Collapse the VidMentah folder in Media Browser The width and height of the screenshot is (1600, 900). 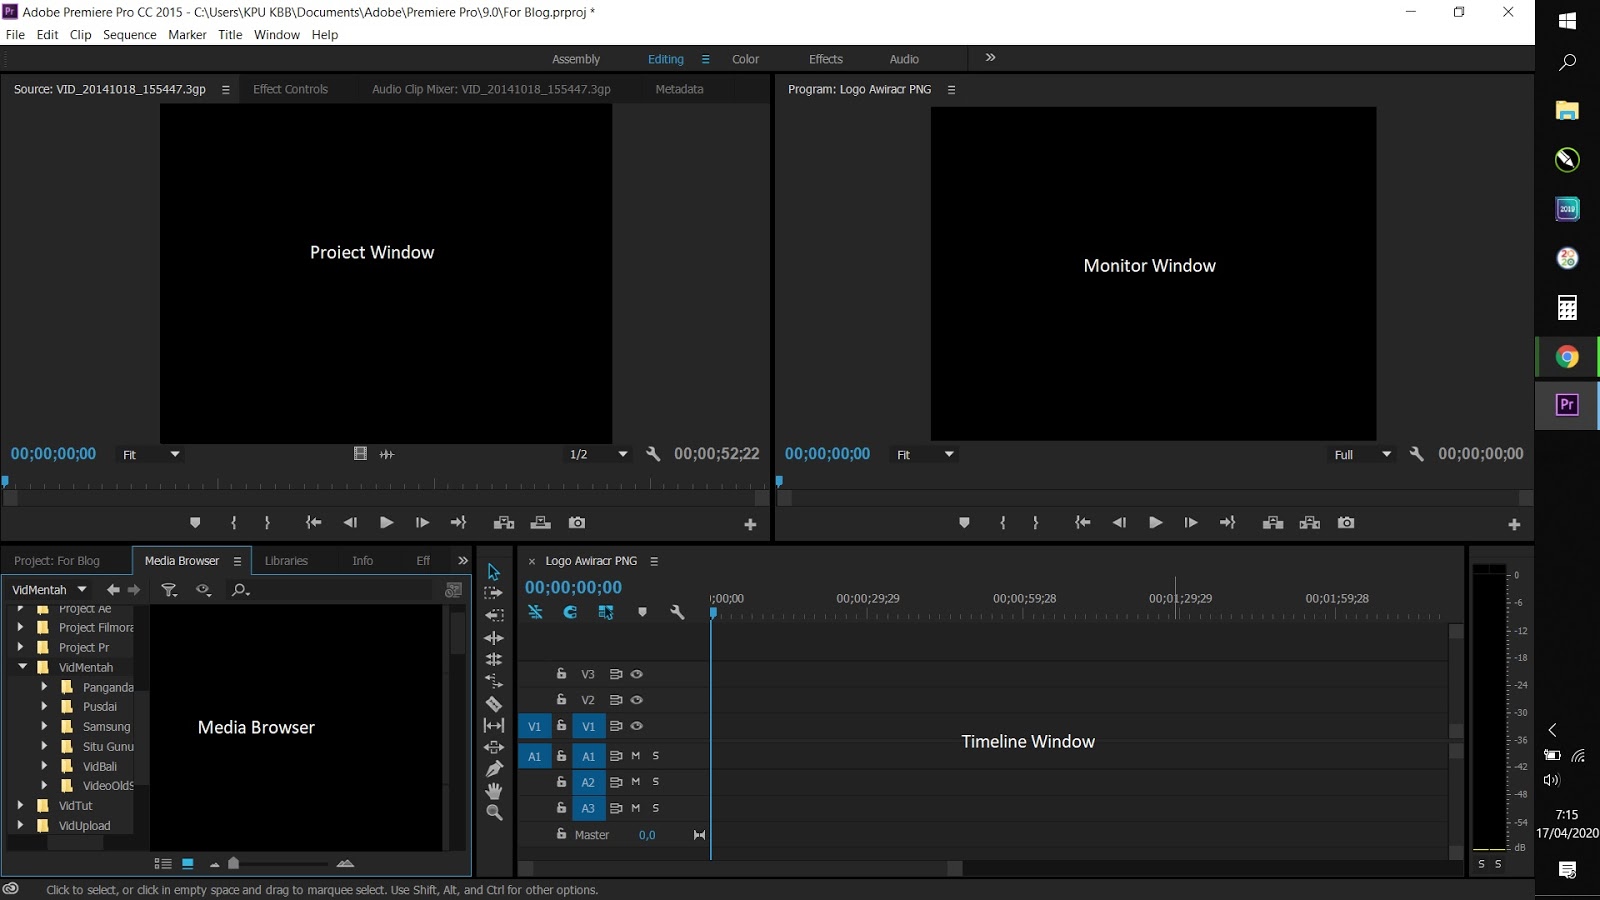coord(23,667)
